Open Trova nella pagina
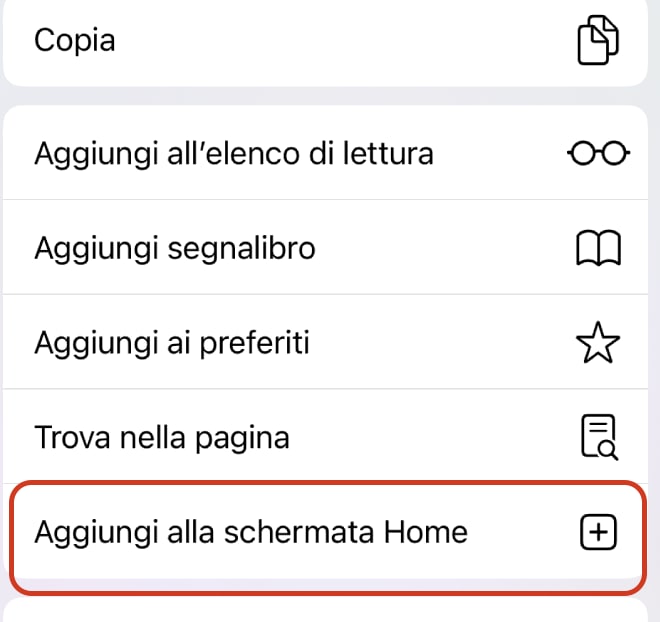The image size is (660, 622). pos(300,438)
